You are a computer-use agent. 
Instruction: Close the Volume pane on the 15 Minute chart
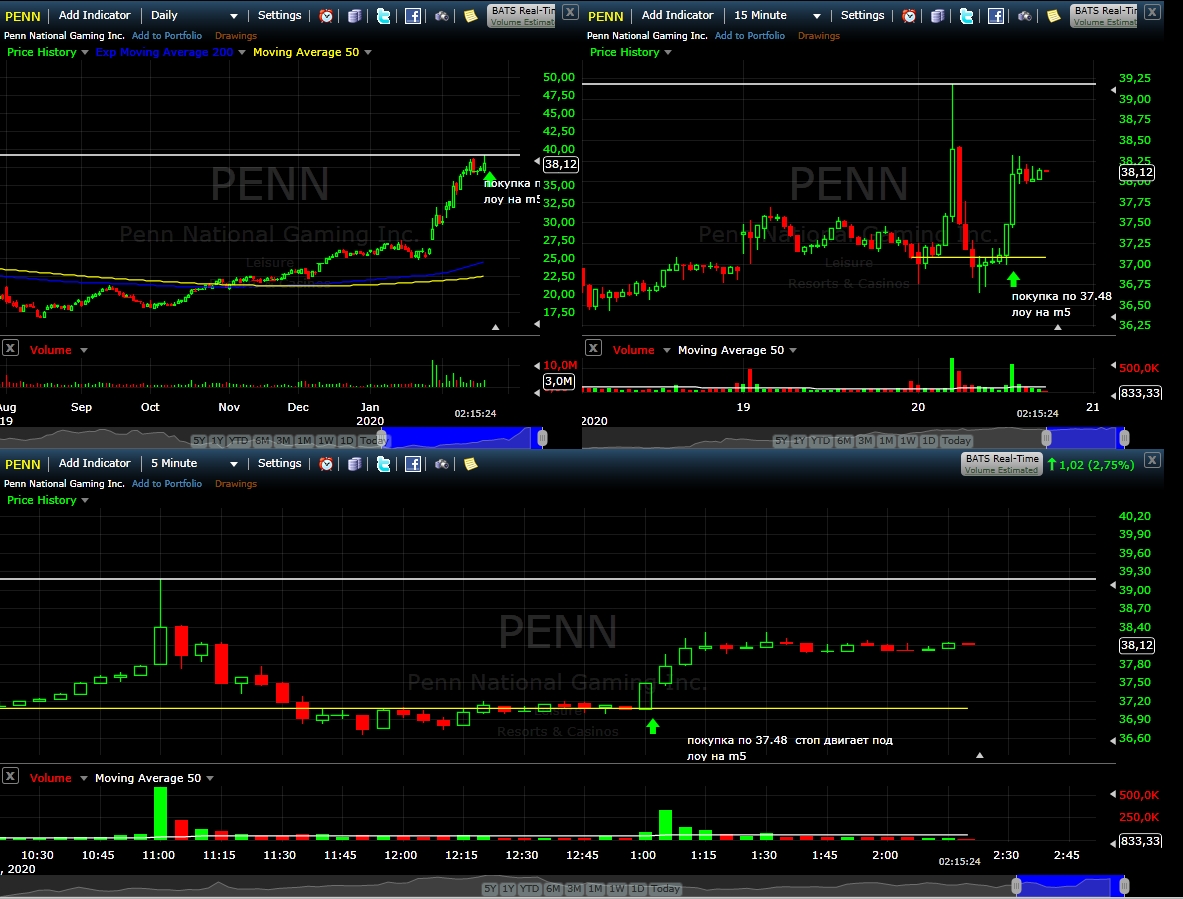594,348
